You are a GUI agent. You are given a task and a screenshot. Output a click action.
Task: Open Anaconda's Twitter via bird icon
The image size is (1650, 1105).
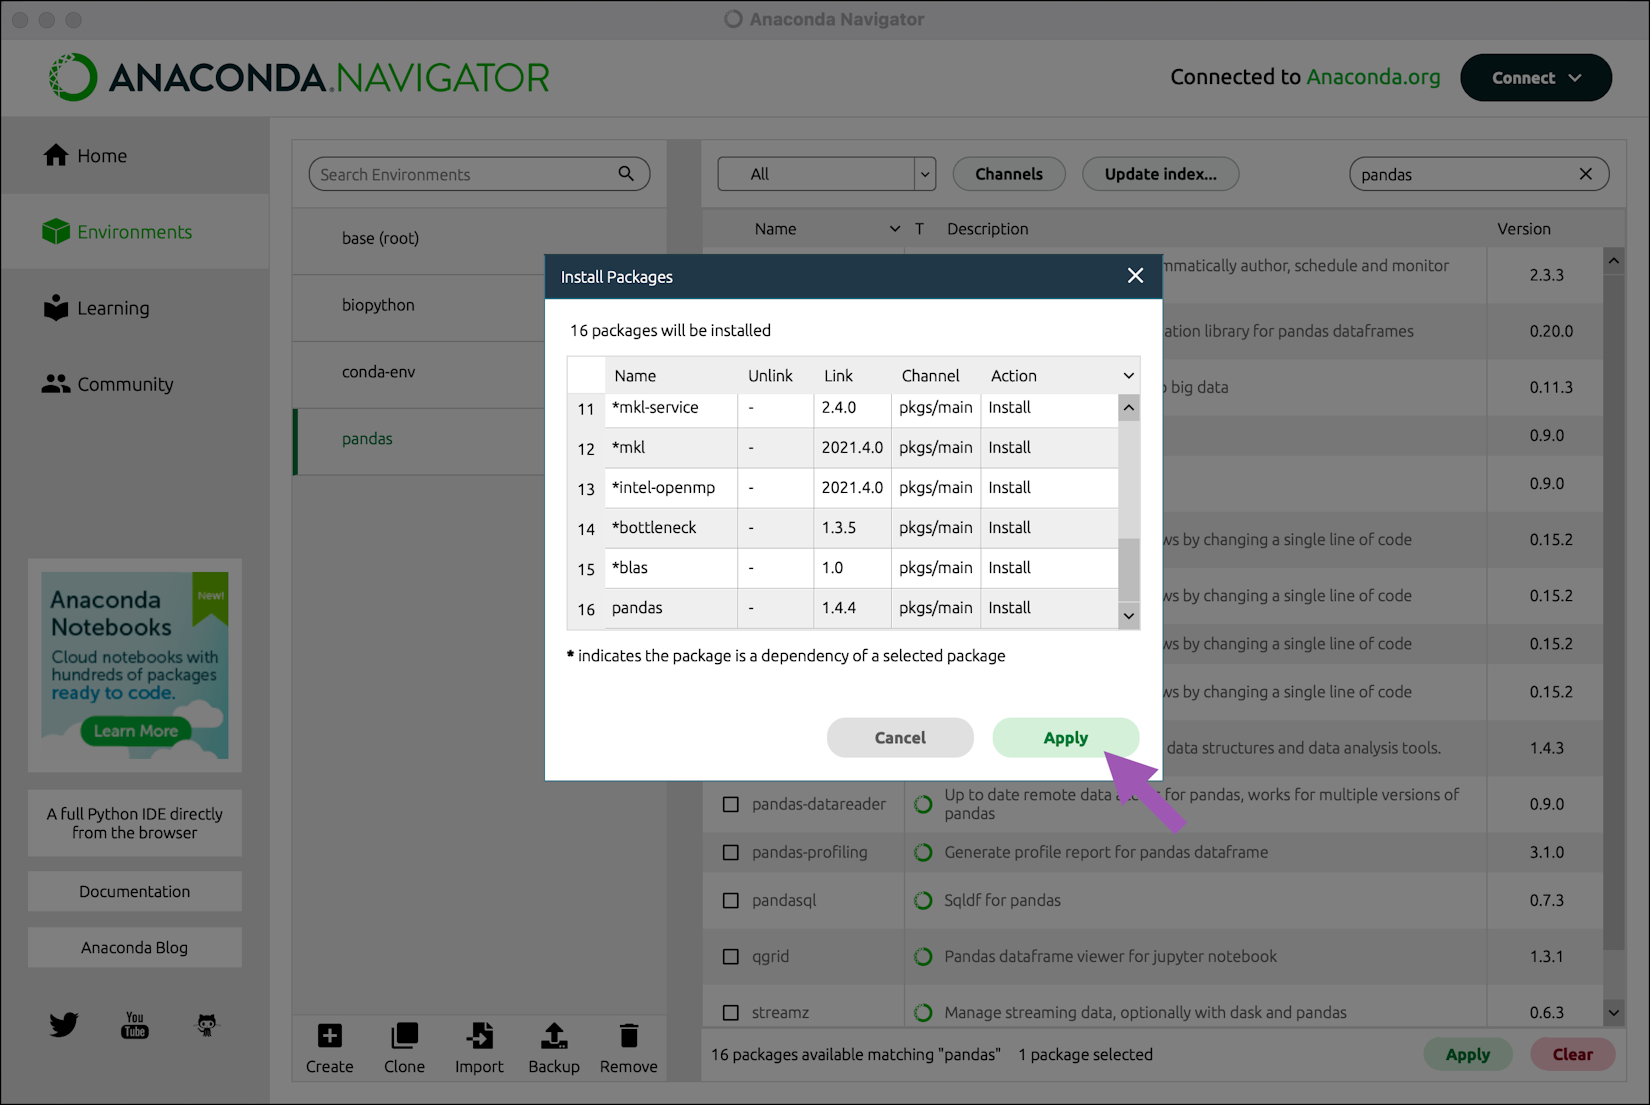[63, 1024]
